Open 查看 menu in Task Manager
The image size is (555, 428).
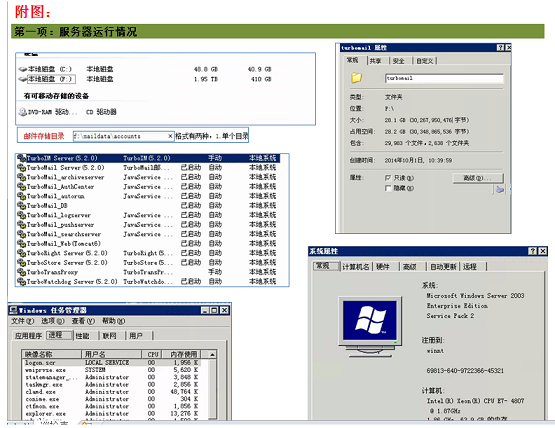coord(83,321)
